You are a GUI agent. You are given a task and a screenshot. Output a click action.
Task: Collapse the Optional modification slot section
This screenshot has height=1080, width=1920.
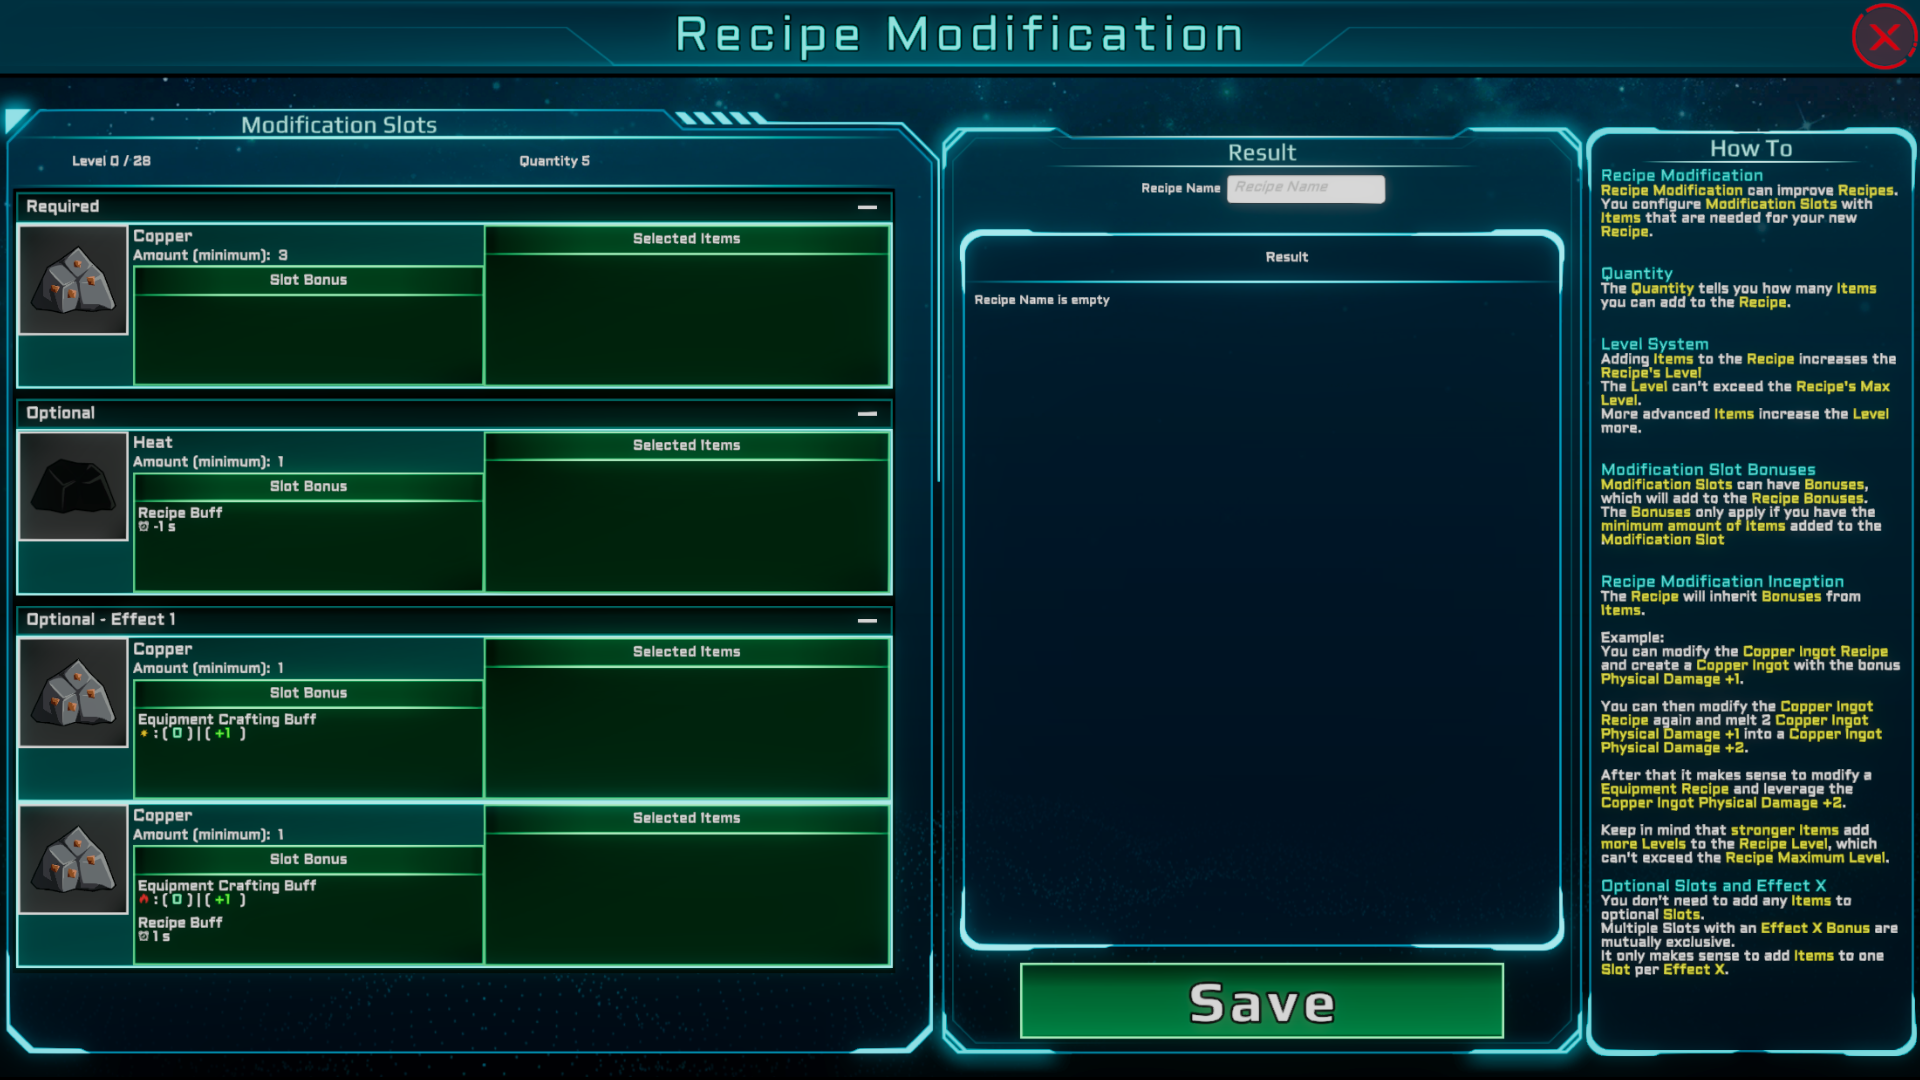click(x=866, y=413)
